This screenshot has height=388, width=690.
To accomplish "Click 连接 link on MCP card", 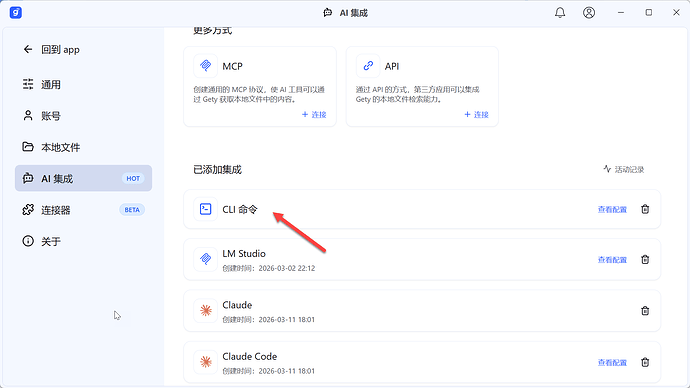I will click(x=314, y=114).
